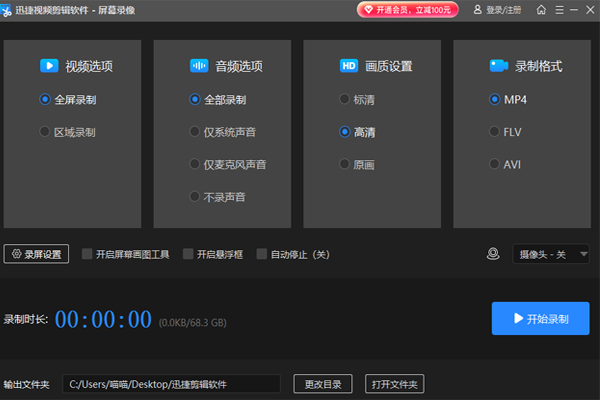Select 仅麦克风声音 audio option
This screenshot has width=600, height=400.
[x=228, y=165]
